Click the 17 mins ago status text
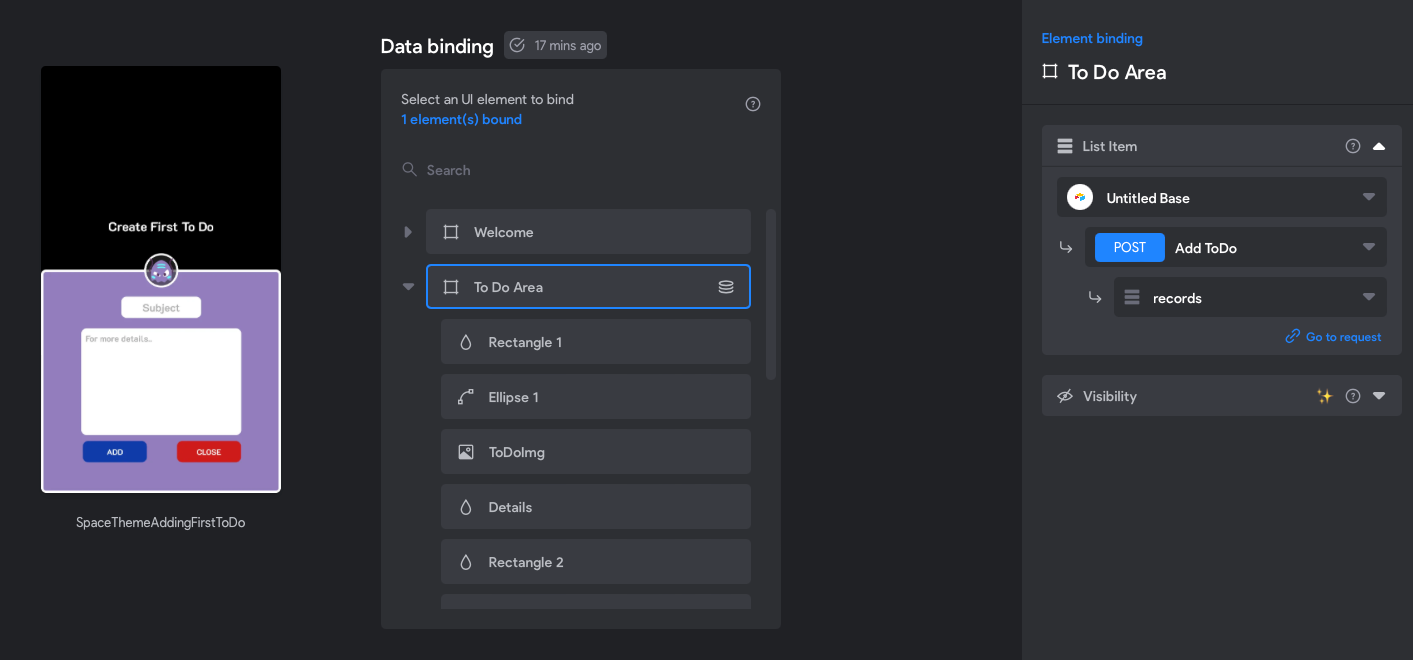The image size is (1413, 660). [x=568, y=45]
